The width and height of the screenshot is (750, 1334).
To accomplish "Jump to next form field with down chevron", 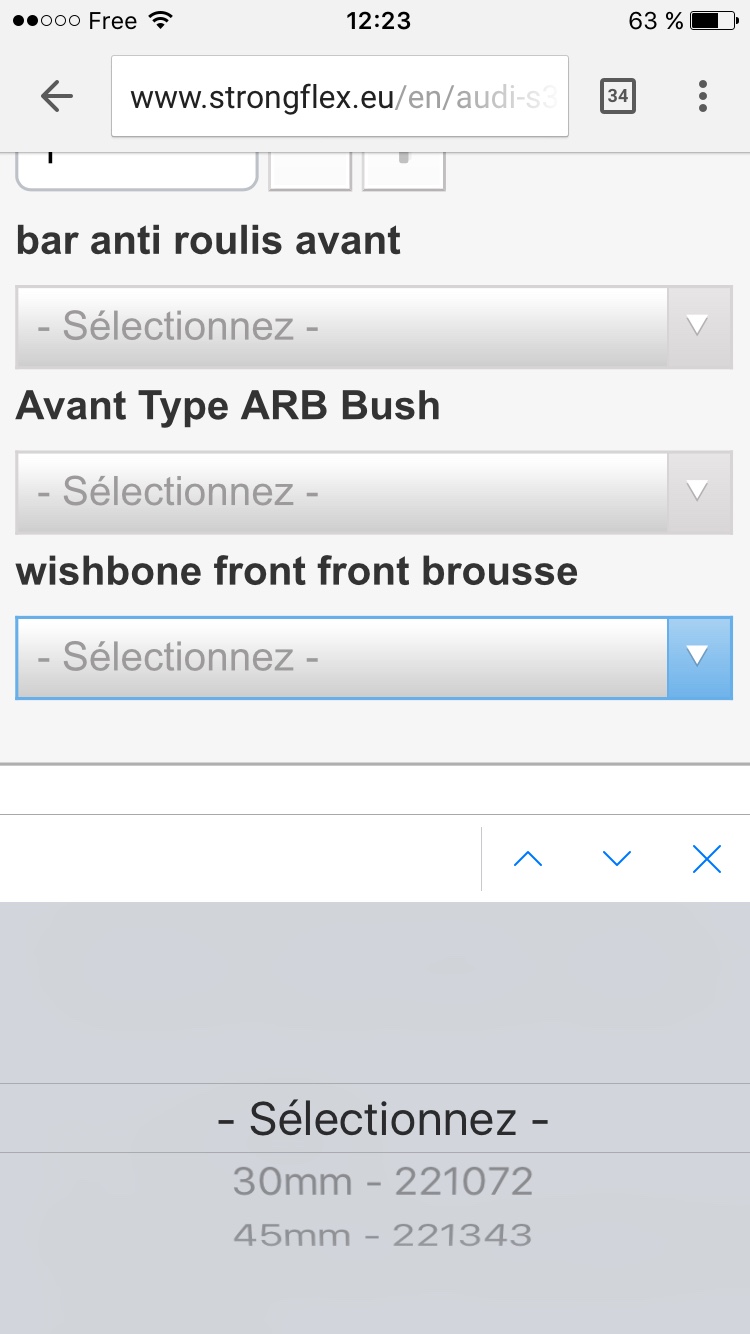I will [617, 859].
